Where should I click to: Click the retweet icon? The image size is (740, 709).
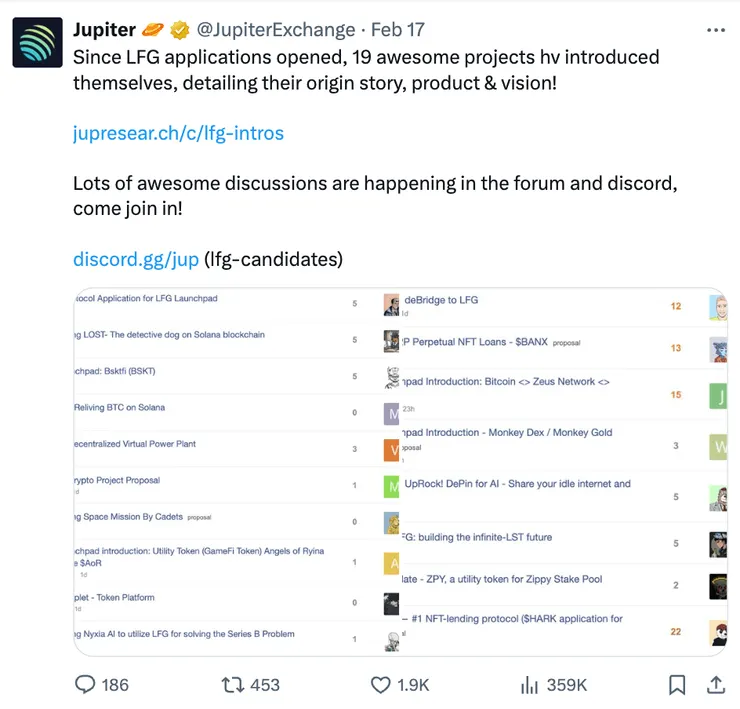232,684
